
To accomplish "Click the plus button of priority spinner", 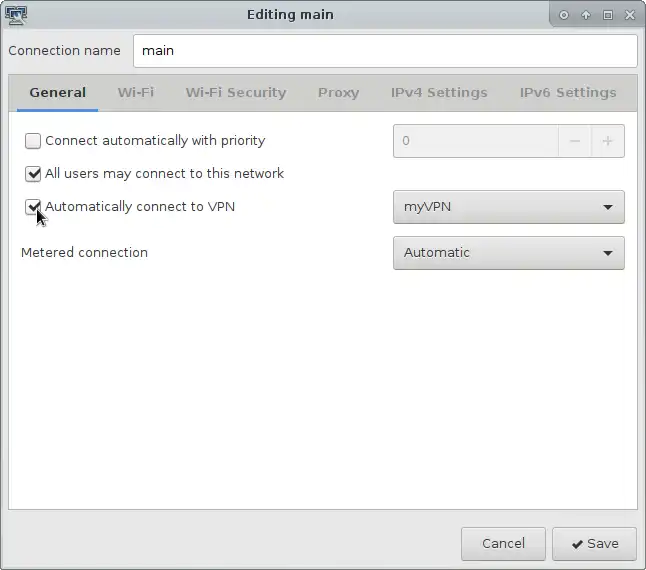I will click(x=608, y=141).
